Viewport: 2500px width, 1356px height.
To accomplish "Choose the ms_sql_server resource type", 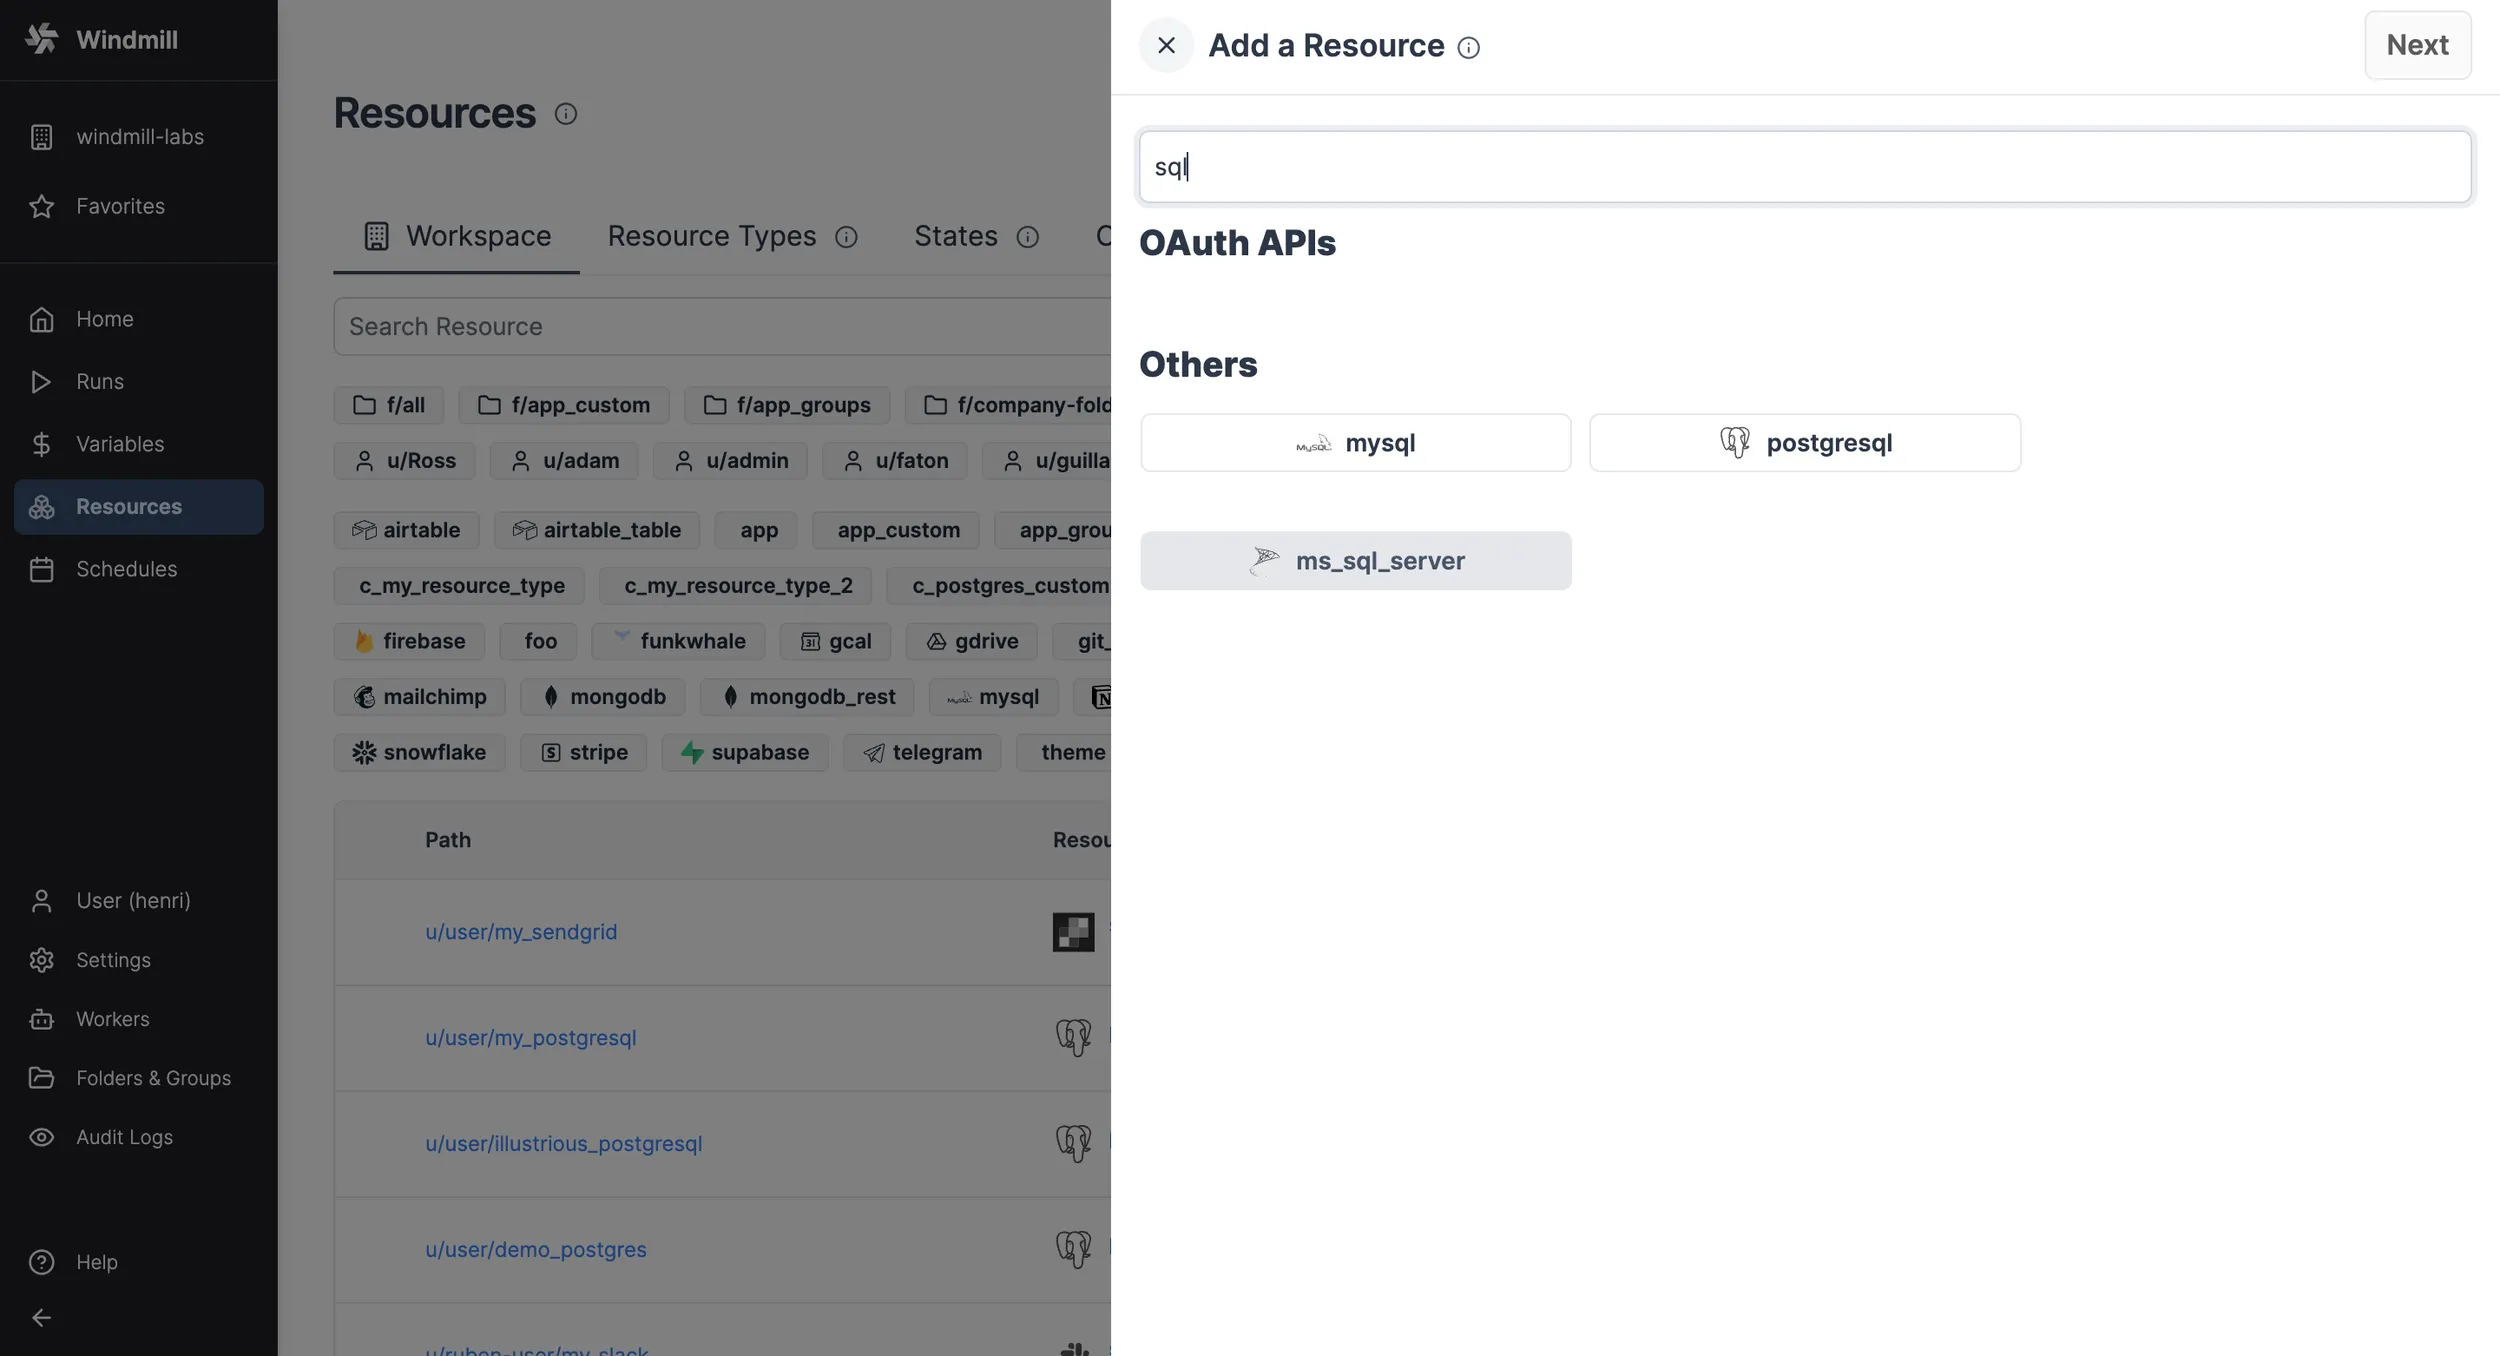I will [1355, 561].
